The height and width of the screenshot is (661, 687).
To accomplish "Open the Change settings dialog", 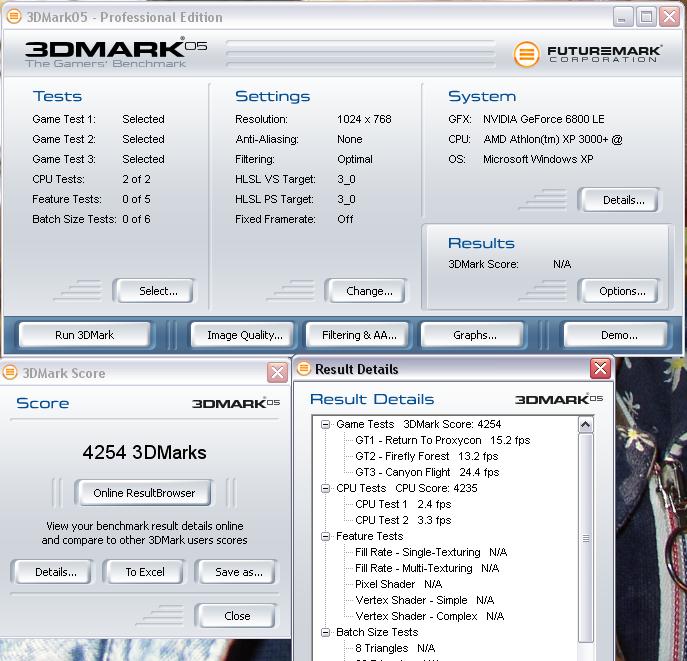I will [366, 291].
